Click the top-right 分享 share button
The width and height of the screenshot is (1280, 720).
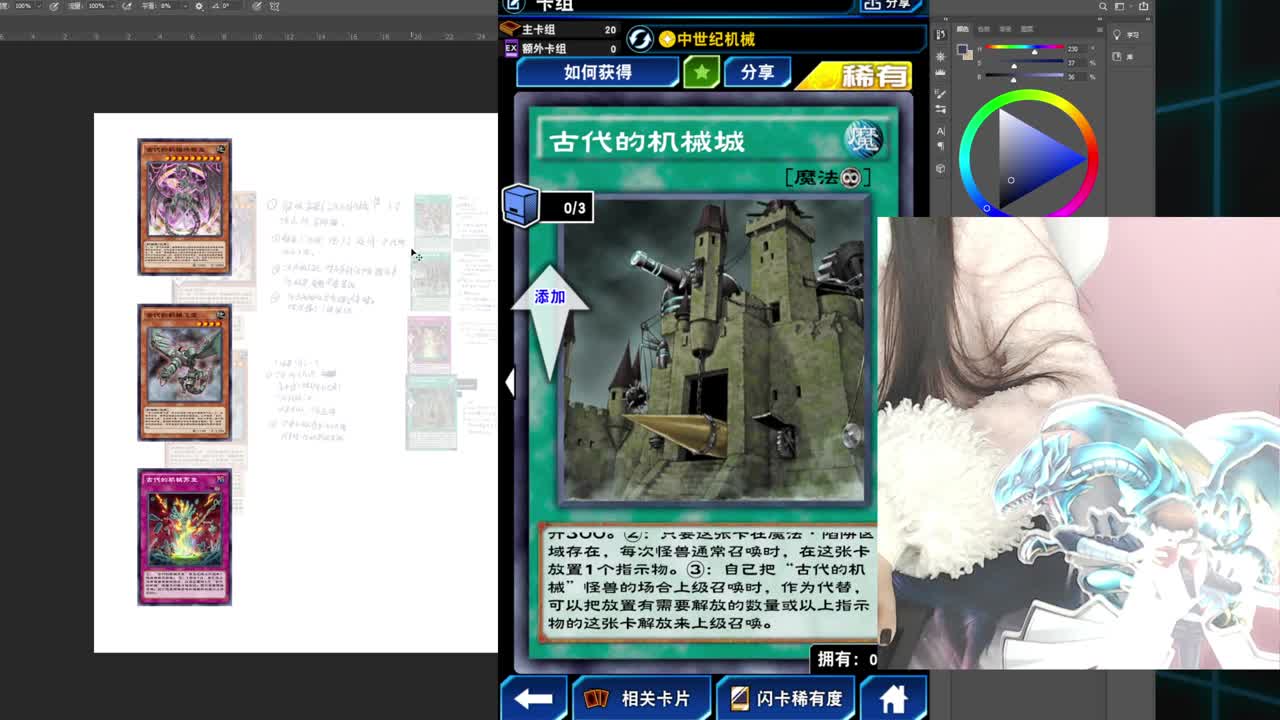(890, 5)
